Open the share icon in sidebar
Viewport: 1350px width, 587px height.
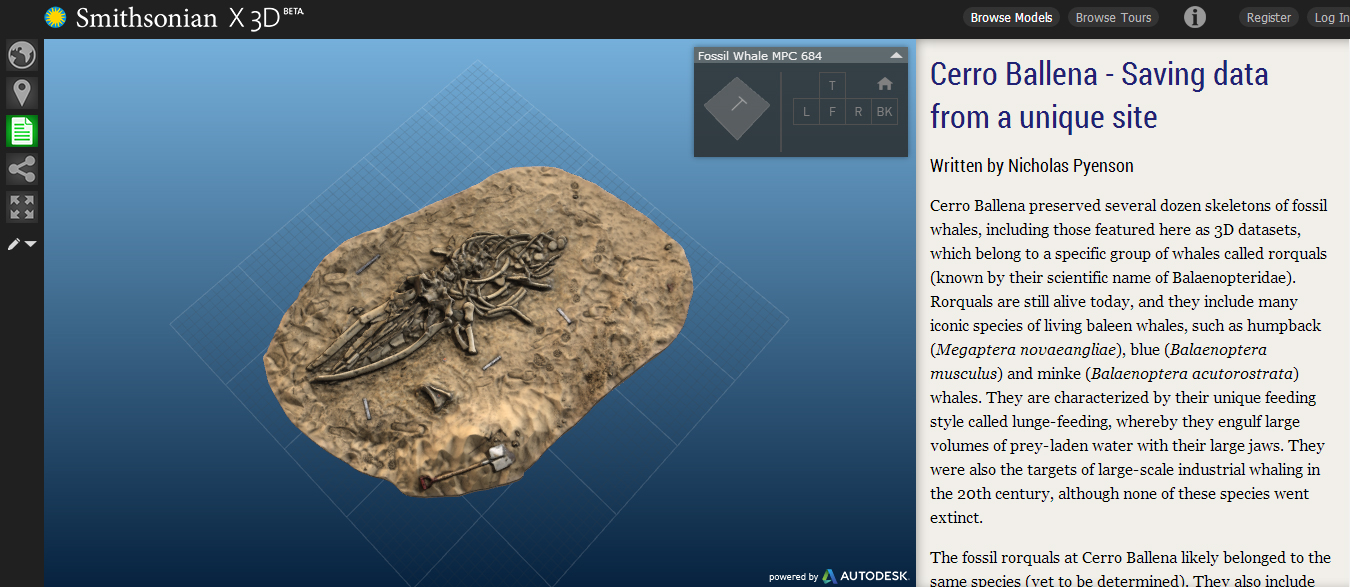pyautogui.click(x=22, y=169)
